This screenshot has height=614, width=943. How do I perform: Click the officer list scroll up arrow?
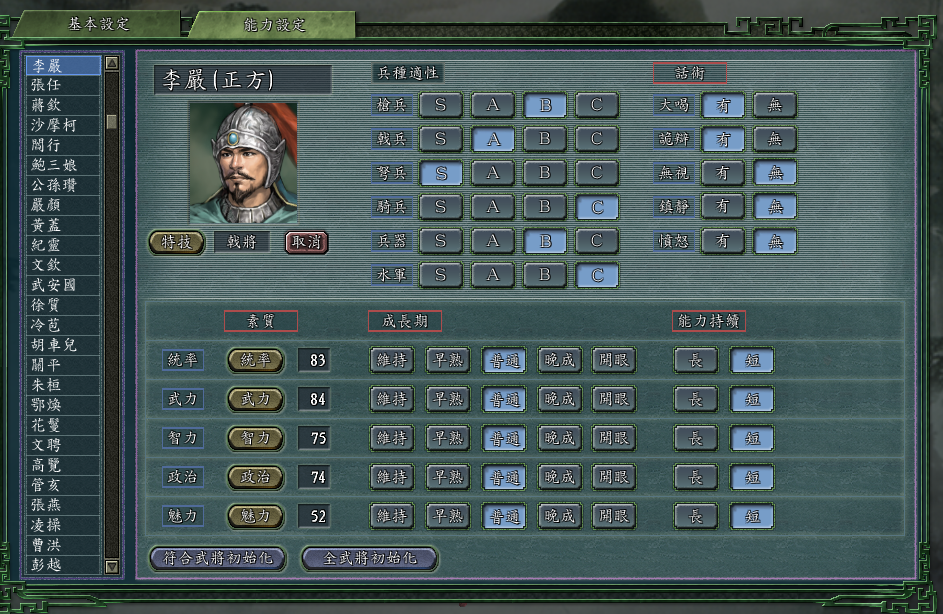pos(112,63)
